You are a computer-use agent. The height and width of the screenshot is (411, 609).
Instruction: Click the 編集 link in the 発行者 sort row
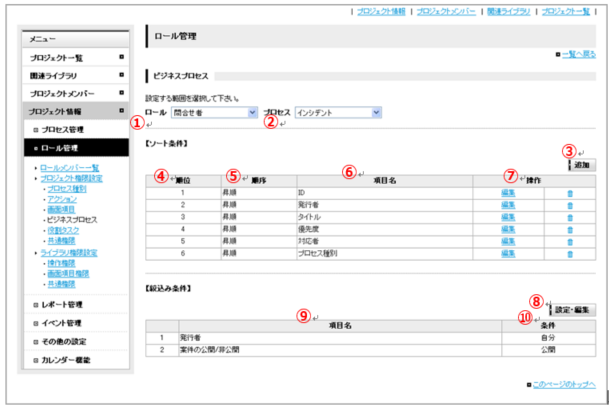click(x=508, y=205)
